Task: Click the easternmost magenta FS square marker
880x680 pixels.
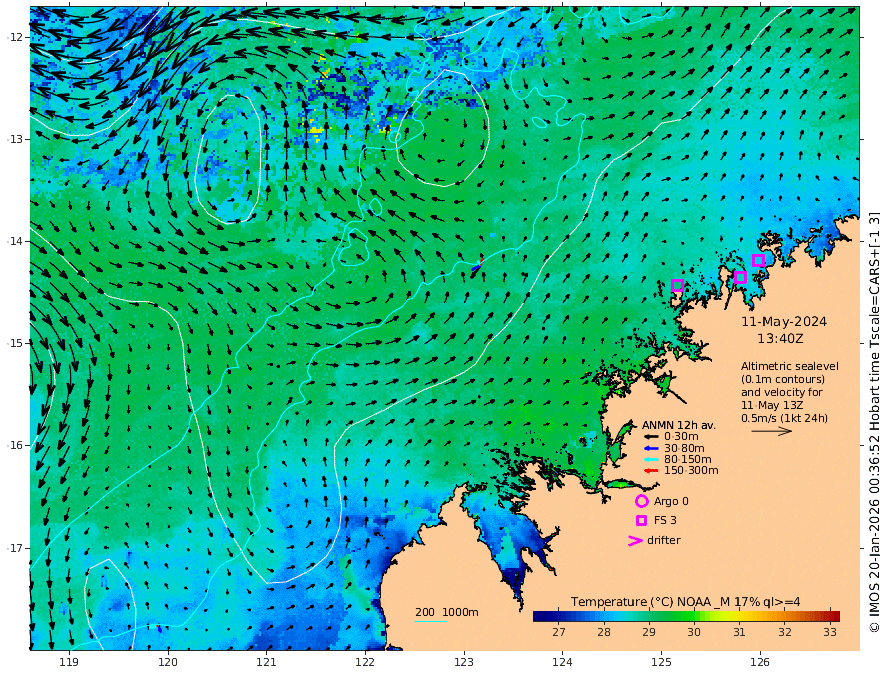Action: tap(758, 260)
